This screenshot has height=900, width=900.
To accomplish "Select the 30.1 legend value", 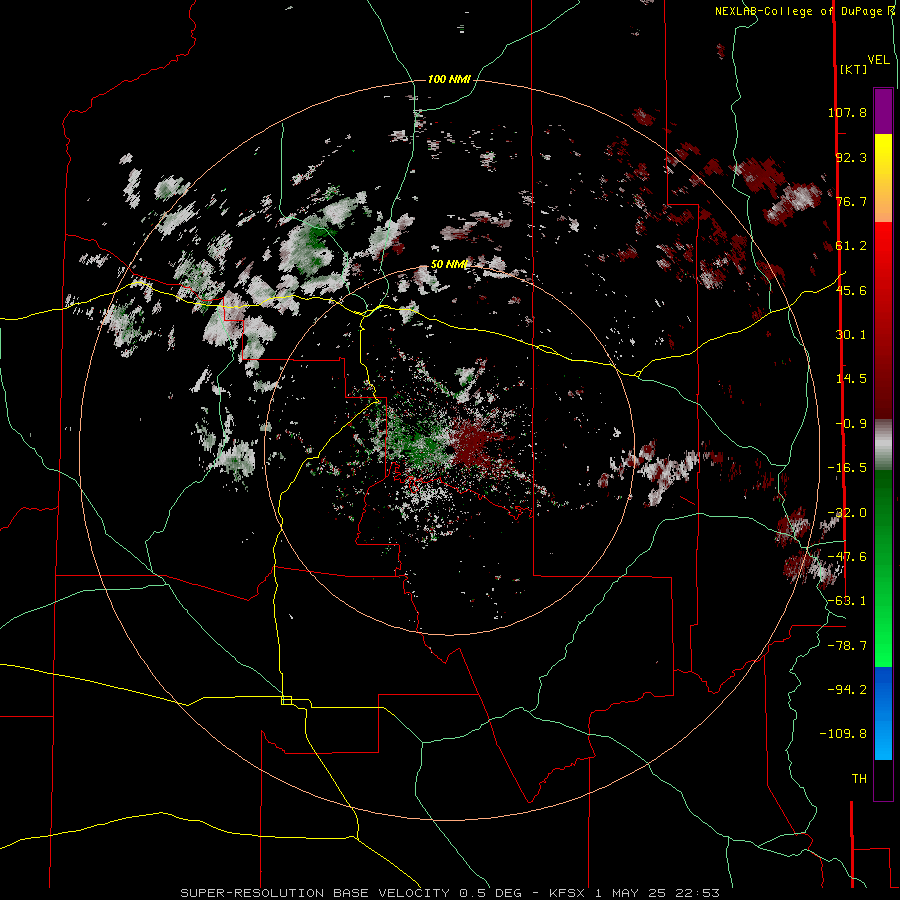I will click(x=851, y=335).
